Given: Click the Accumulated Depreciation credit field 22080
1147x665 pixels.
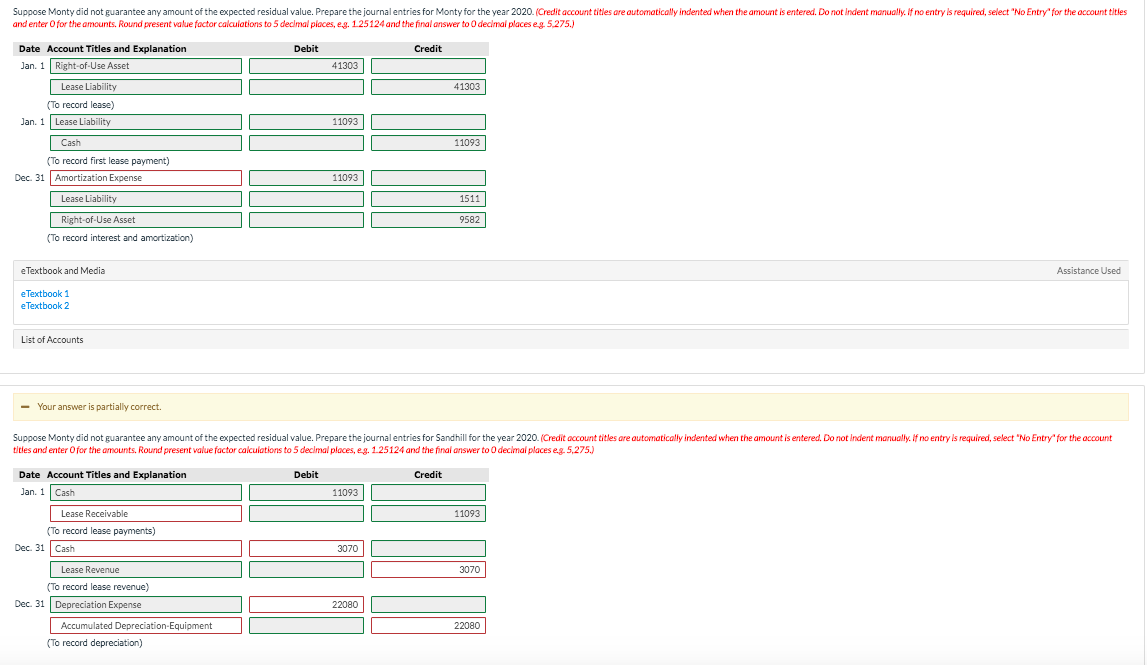Looking at the screenshot, I should [428, 625].
